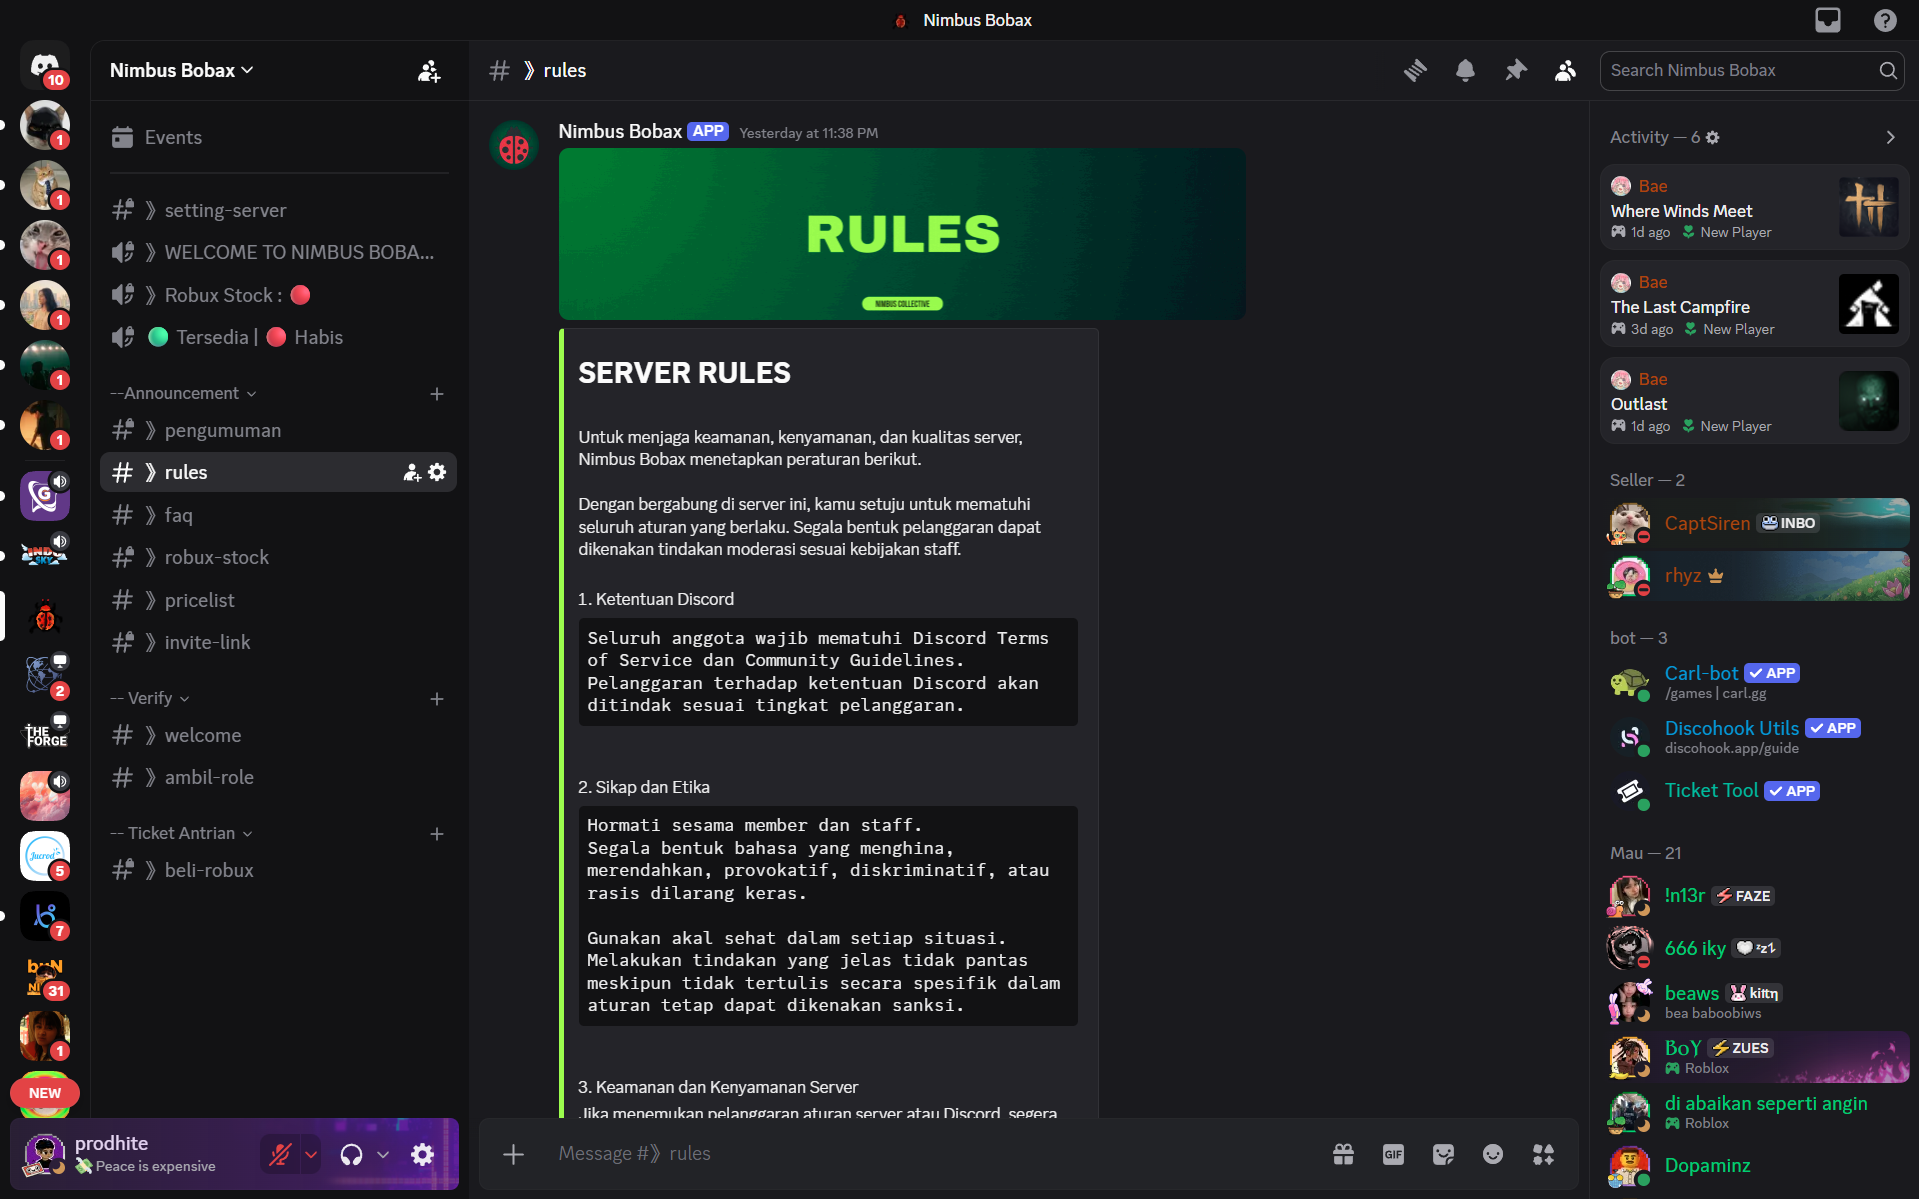This screenshot has height=1199, width=1919.
Task: Open the Threads icon in channel header
Action: click(1415, 70)
